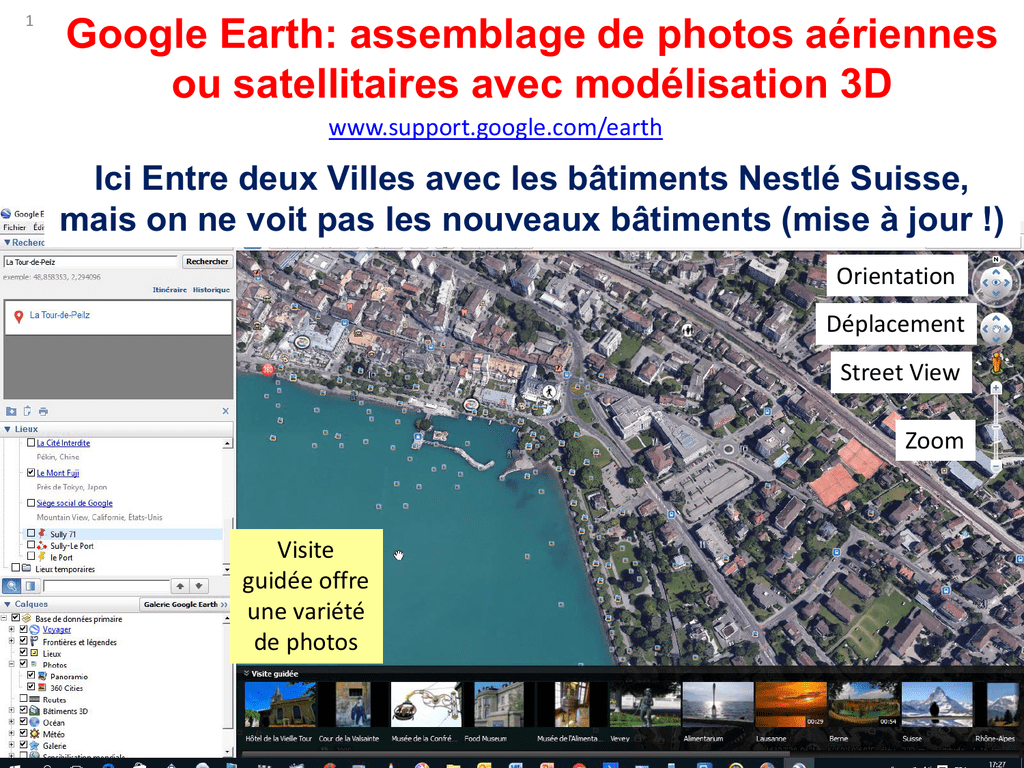The height and width of the screenshot is (768, 1024).
Task: Enable the Sully-Le Port checkbox
Action: [x=31, y=545]
